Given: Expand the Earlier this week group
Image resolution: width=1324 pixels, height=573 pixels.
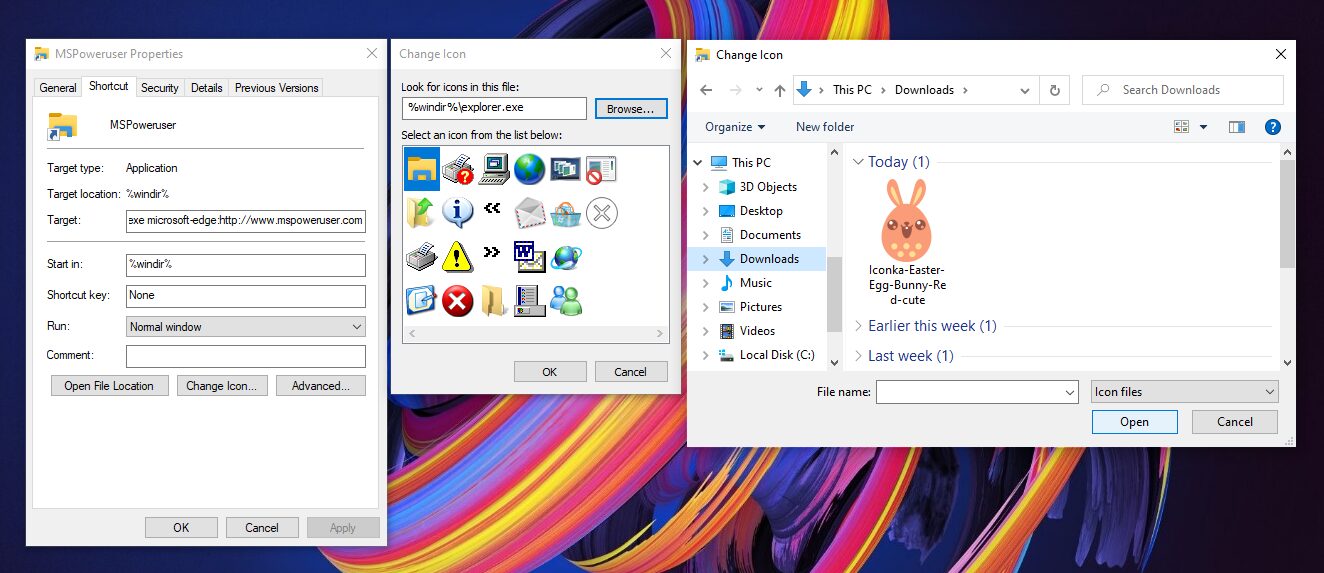Looking at the screenshot, I should click(858, 326).
